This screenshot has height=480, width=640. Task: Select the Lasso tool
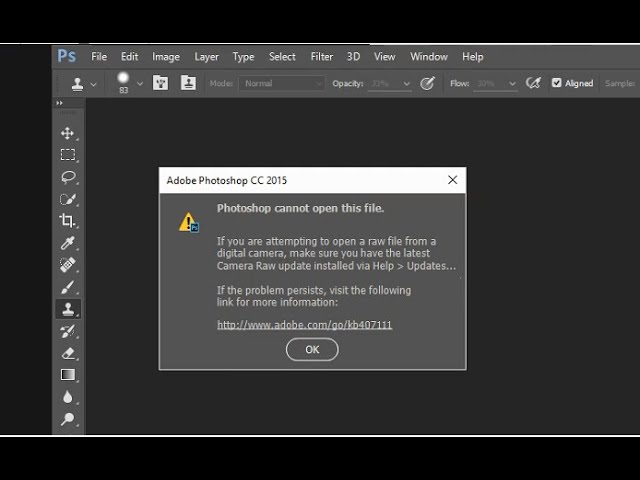(x=68, y=177)
